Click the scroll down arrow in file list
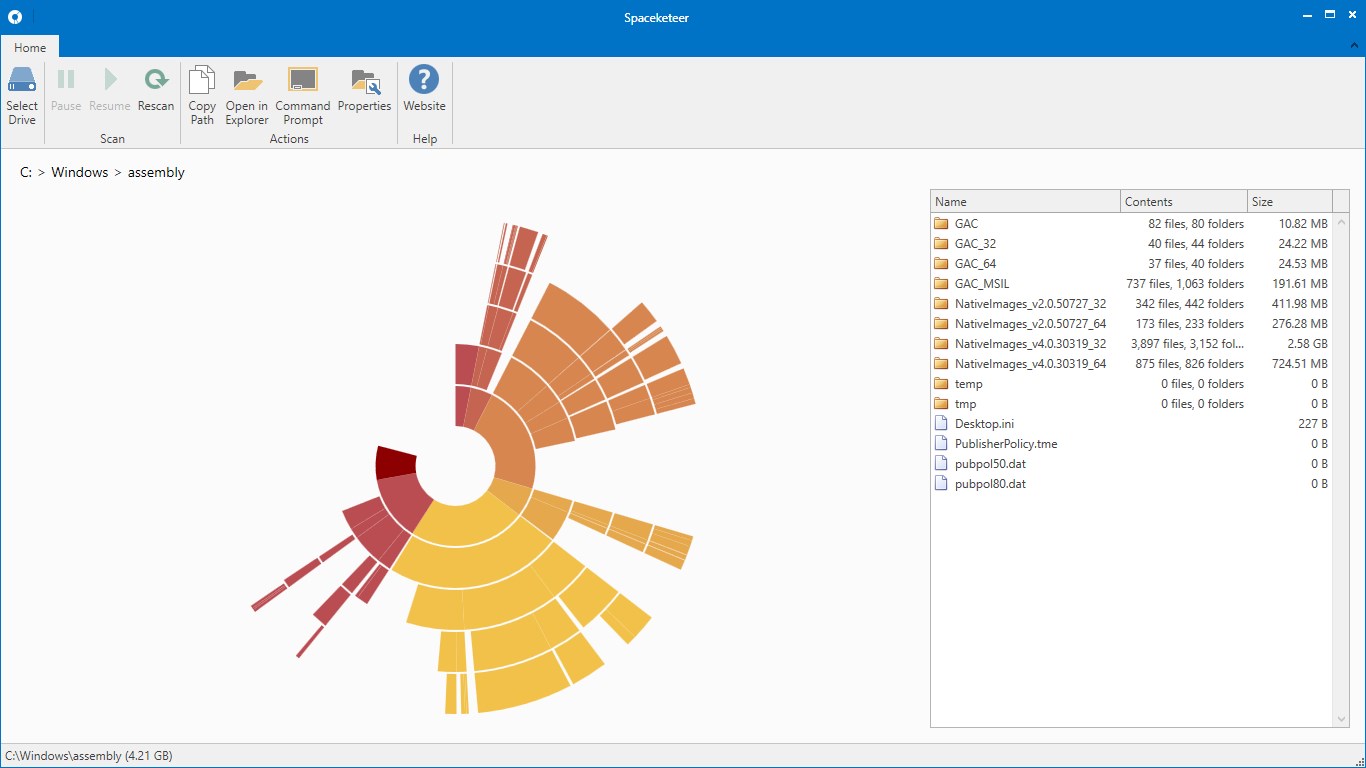The image size is (1366, 768). (1341, 719)
